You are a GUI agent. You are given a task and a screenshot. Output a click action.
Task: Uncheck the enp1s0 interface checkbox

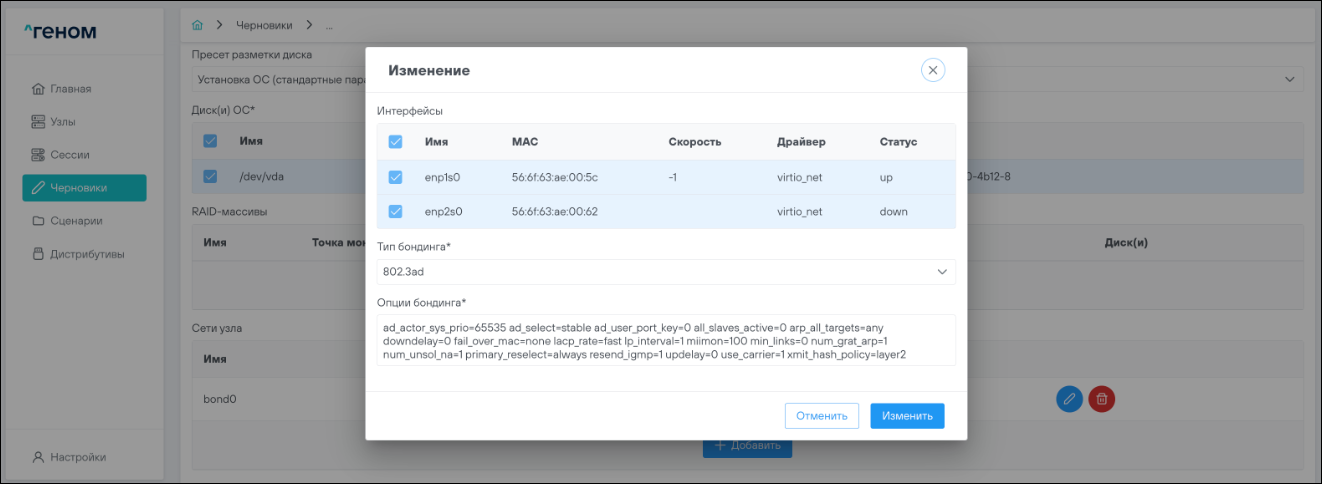(x=395, y=177)
